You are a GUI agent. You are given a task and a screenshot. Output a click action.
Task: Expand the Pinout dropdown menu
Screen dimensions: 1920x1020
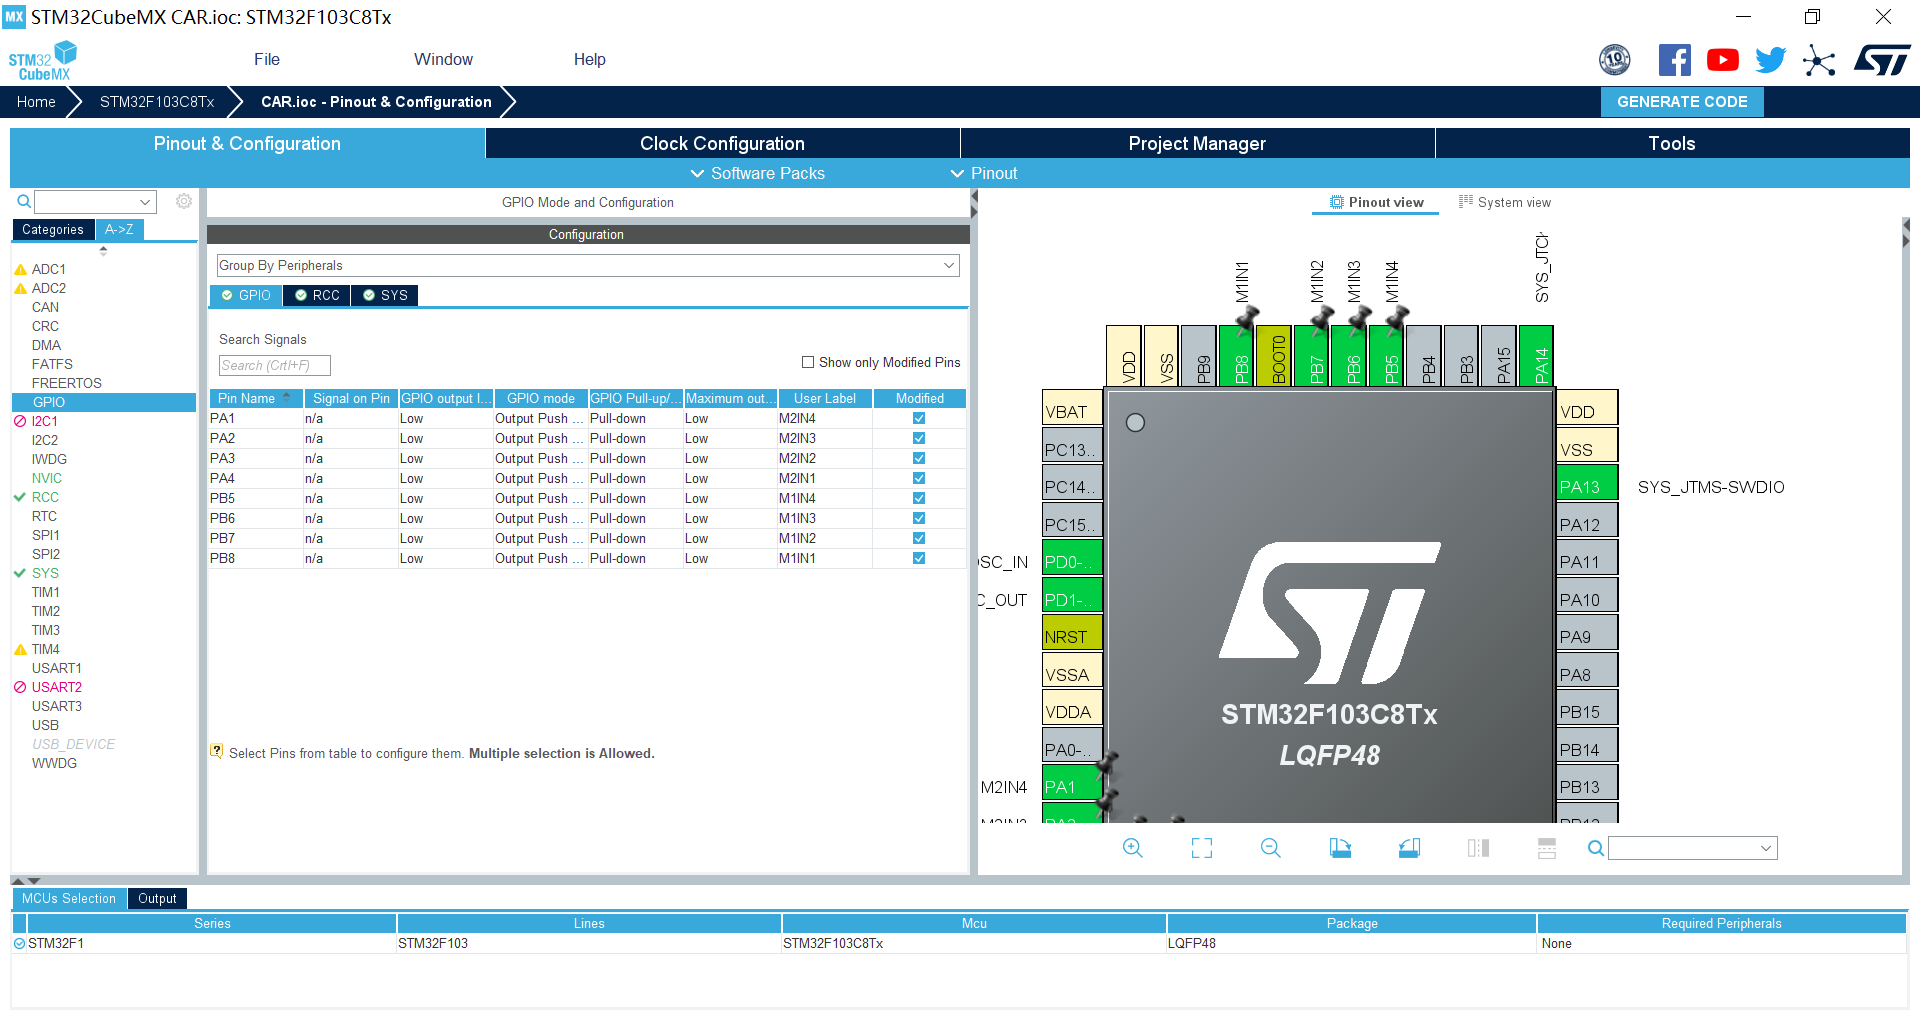point(984,173)
